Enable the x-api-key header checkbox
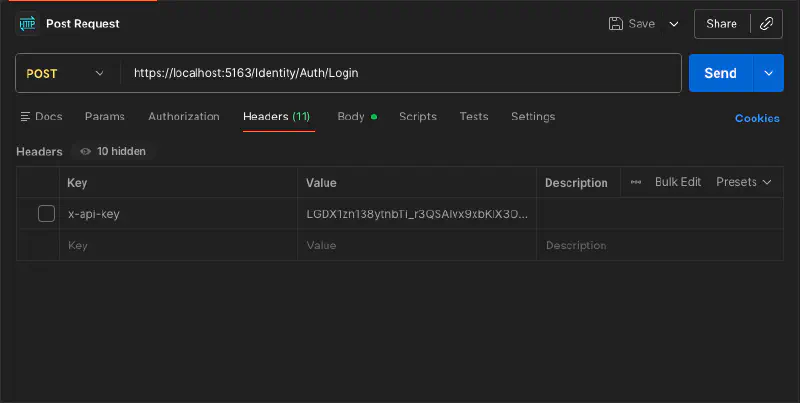The height and width of the screenshot is (403, 800). [x=46, y=214]
